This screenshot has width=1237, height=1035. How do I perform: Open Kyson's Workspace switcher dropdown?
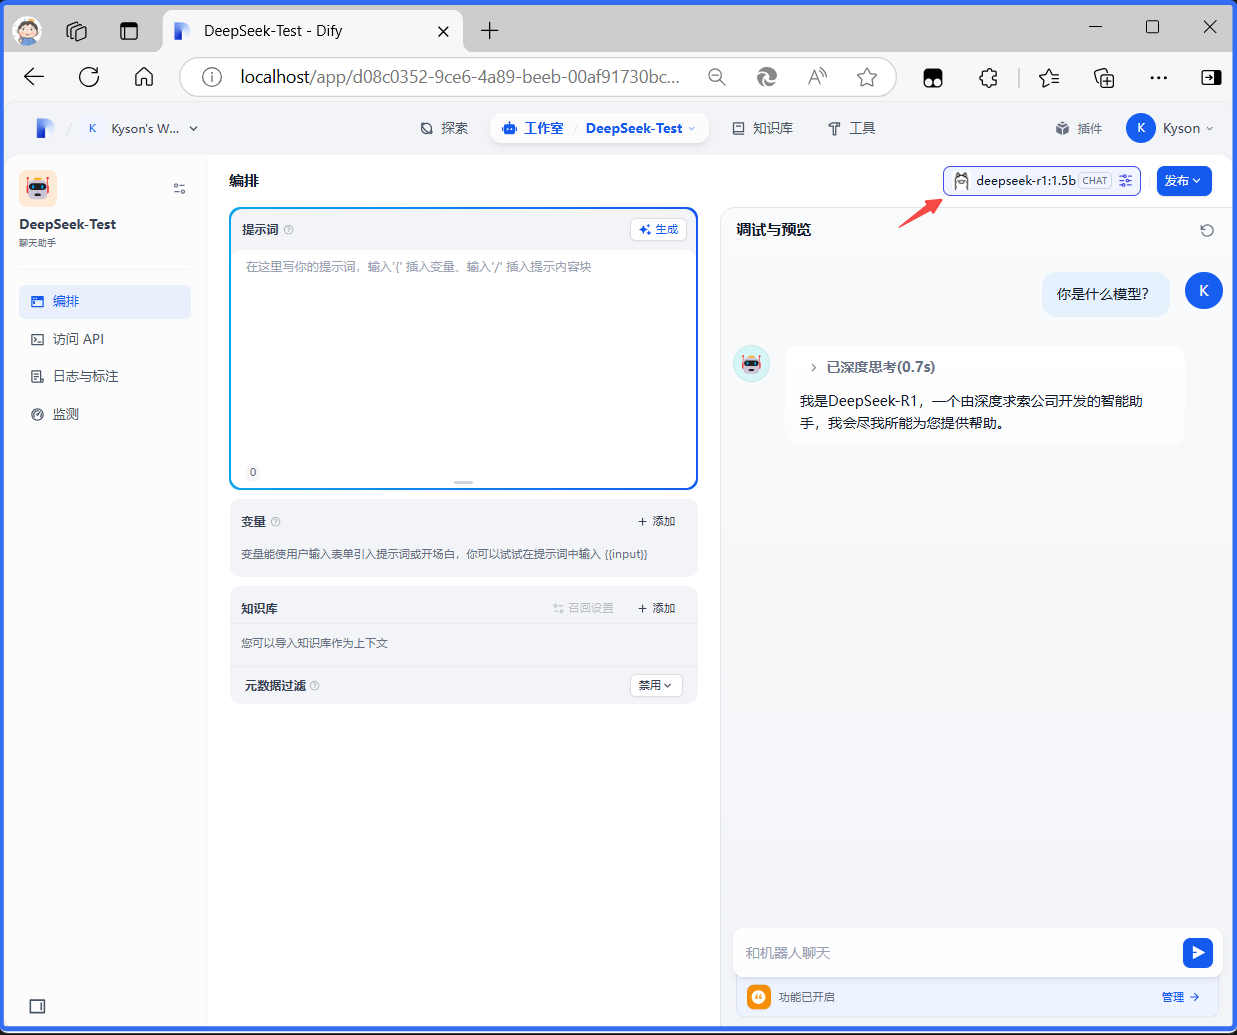[x=143, y=128]
